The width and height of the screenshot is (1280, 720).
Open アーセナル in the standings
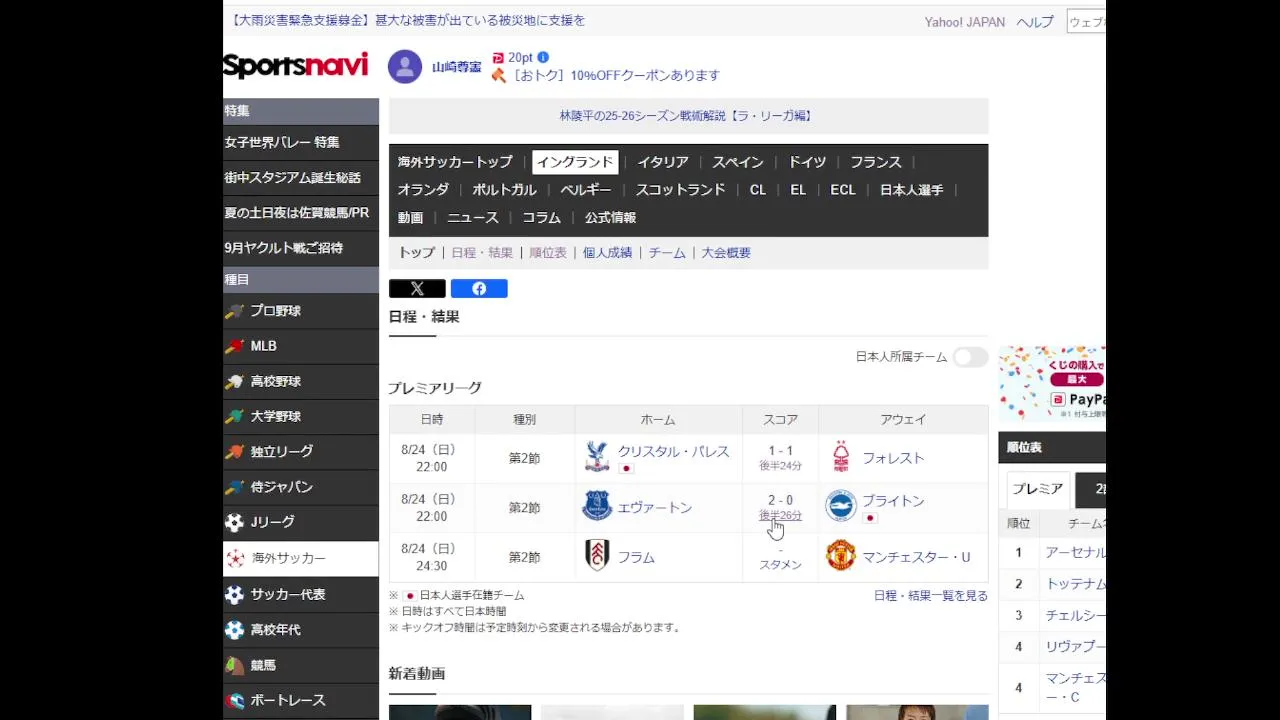pos(1076,553)
